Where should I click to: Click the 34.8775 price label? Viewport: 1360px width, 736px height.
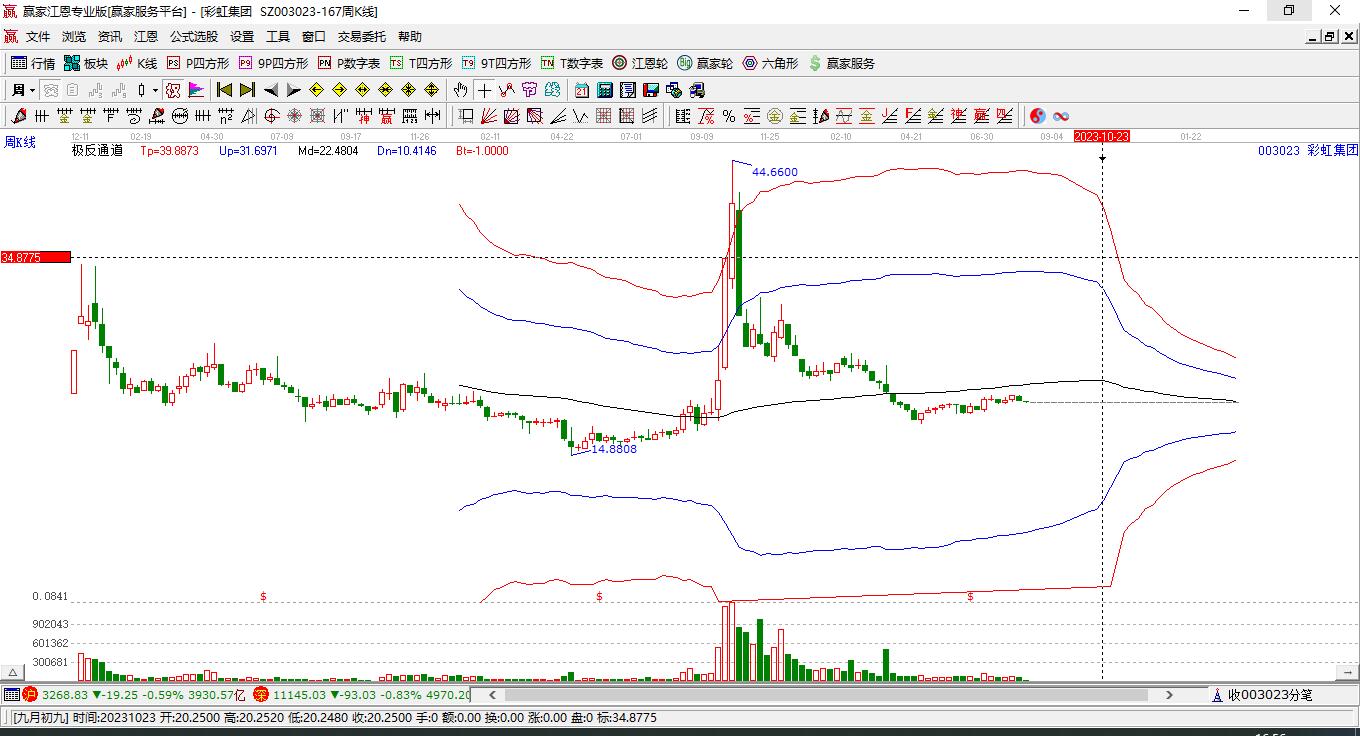click(36, 257)
